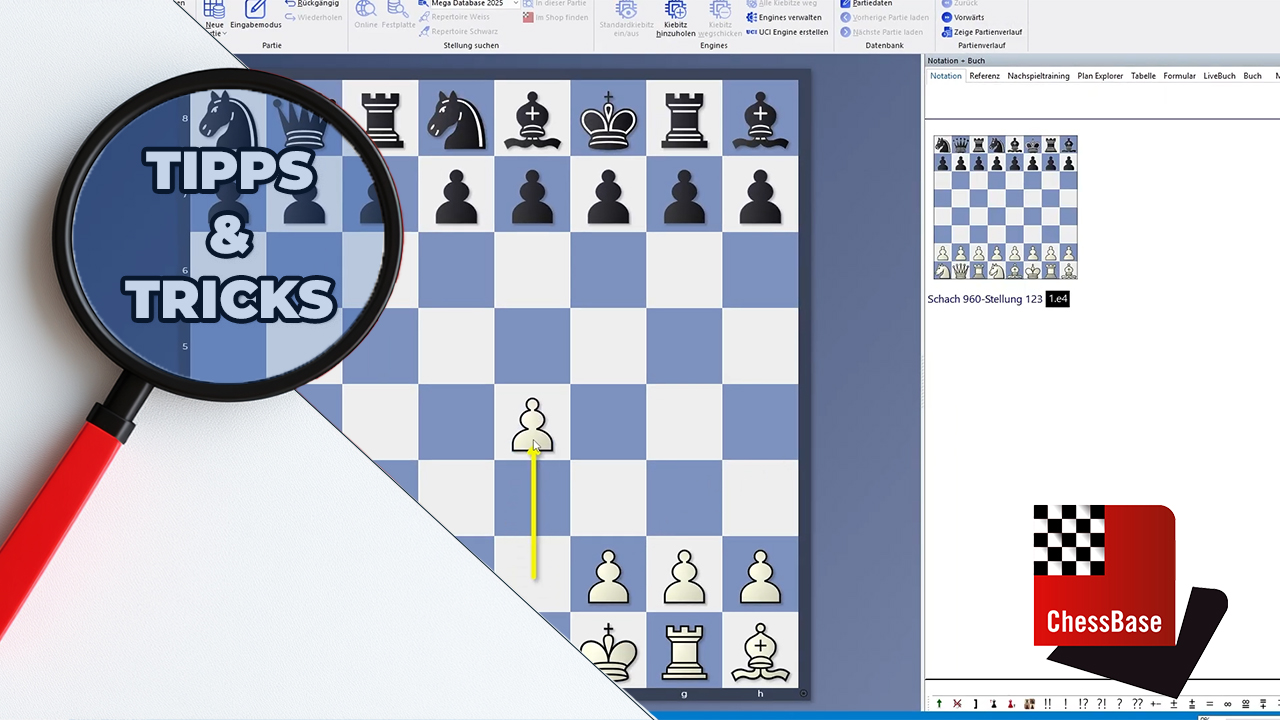Click the white pawn on e4

533,426
